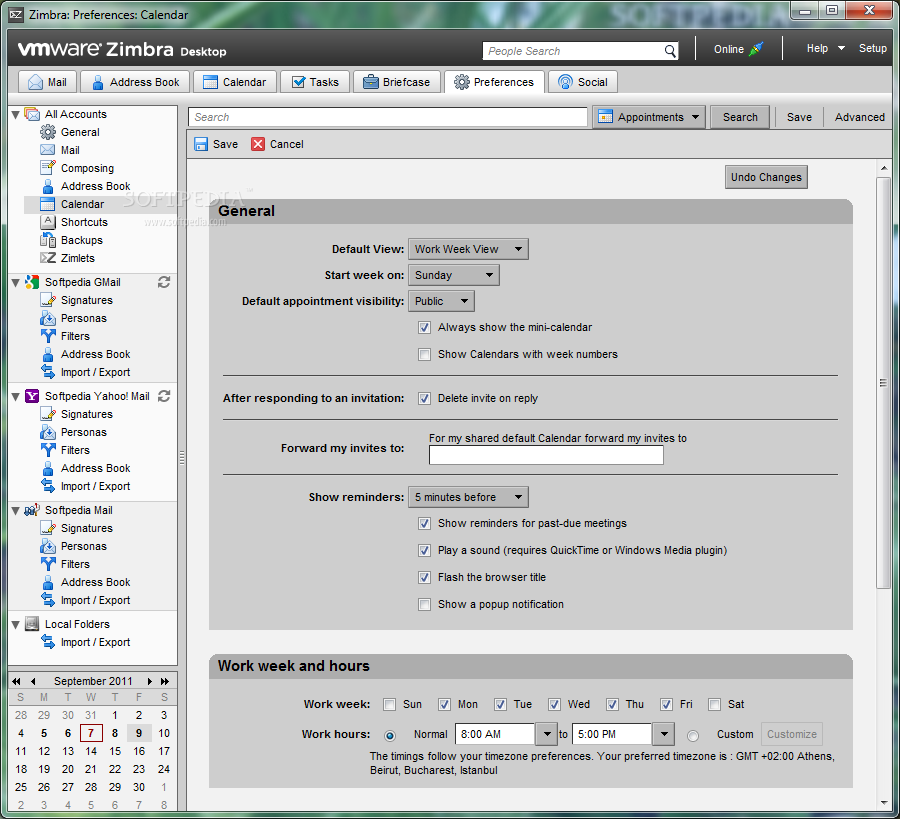Click Filters funnel icon under Softpedia Yahoo! Mail

click(48, 450)
